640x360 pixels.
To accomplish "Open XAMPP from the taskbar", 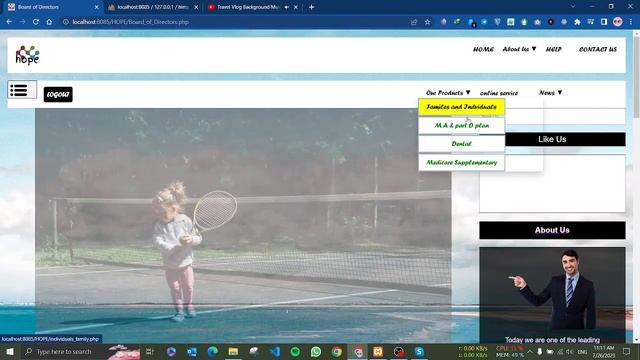I will coord(378,351).
